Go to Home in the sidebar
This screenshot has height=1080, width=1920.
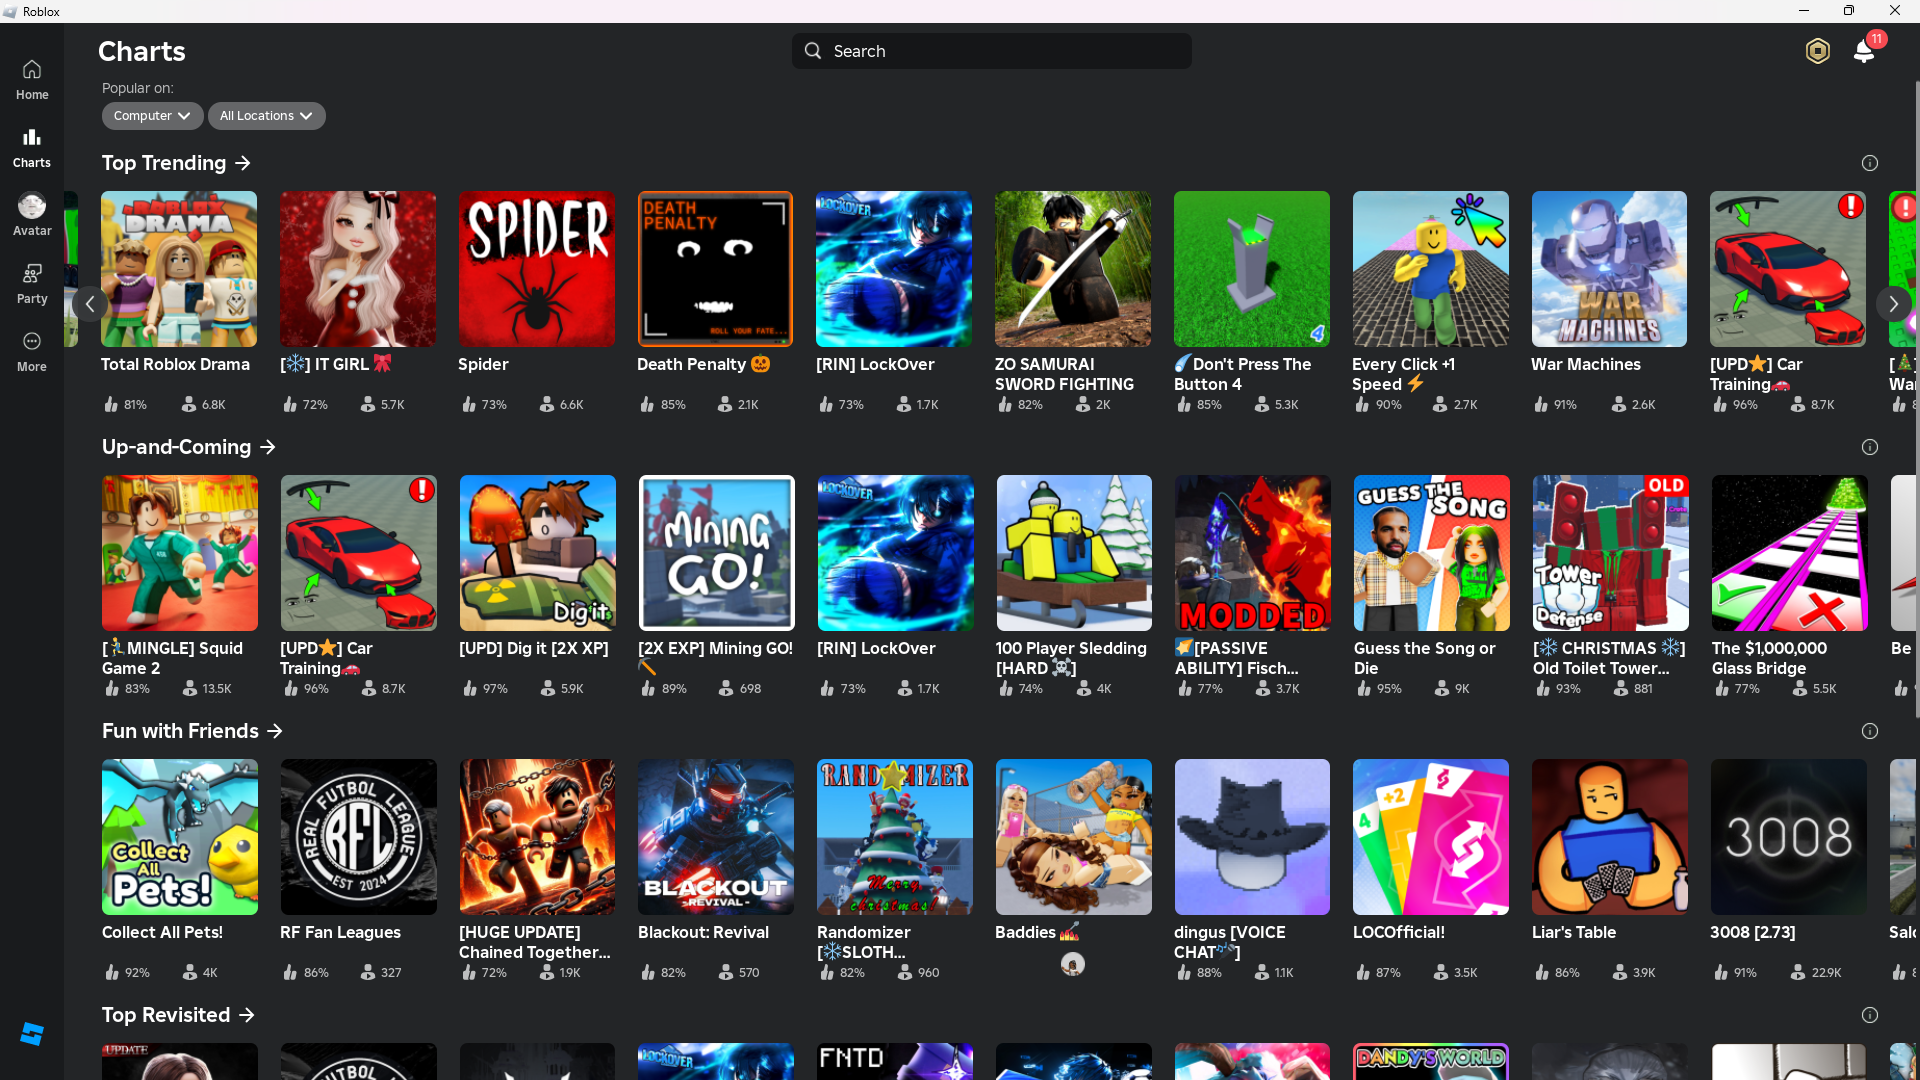pyautogui.click(x=32, y=79)
